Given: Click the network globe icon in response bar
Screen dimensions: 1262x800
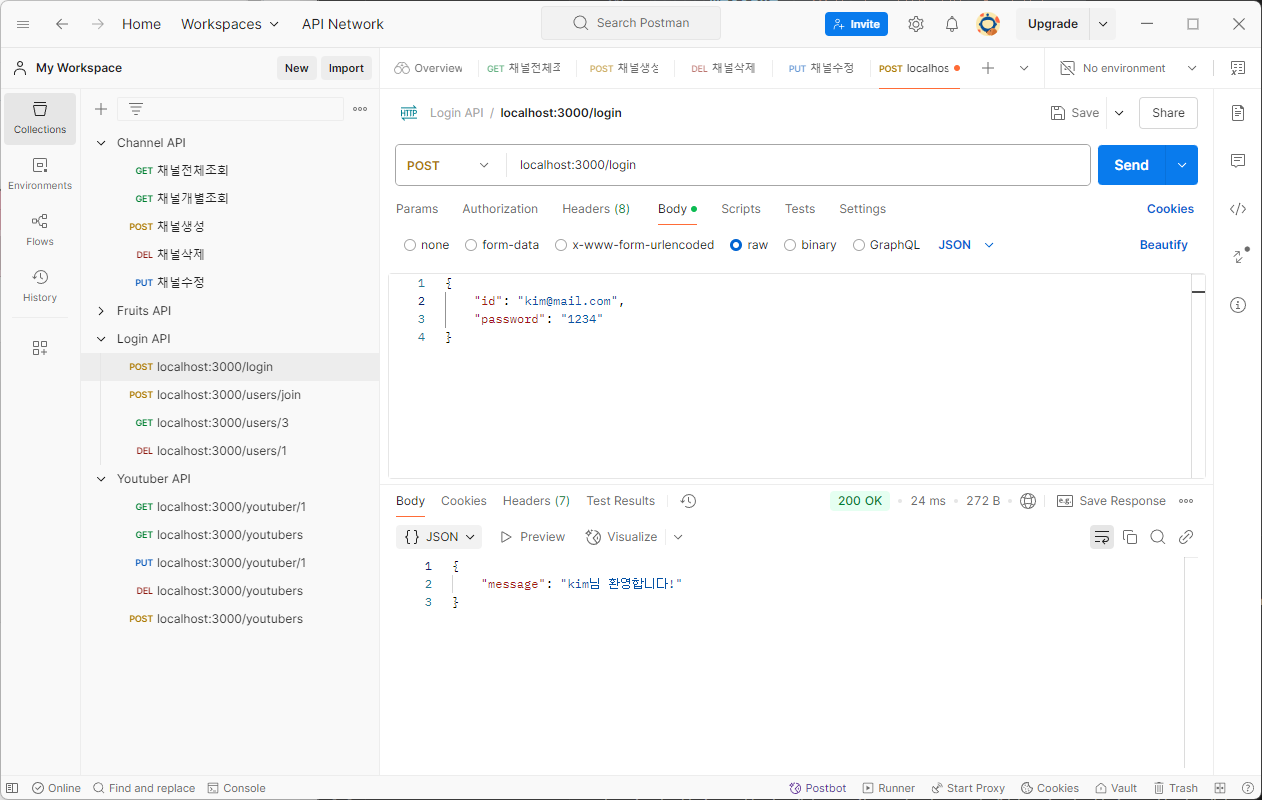Looking at the screenshot, I should click(1028, 501).
